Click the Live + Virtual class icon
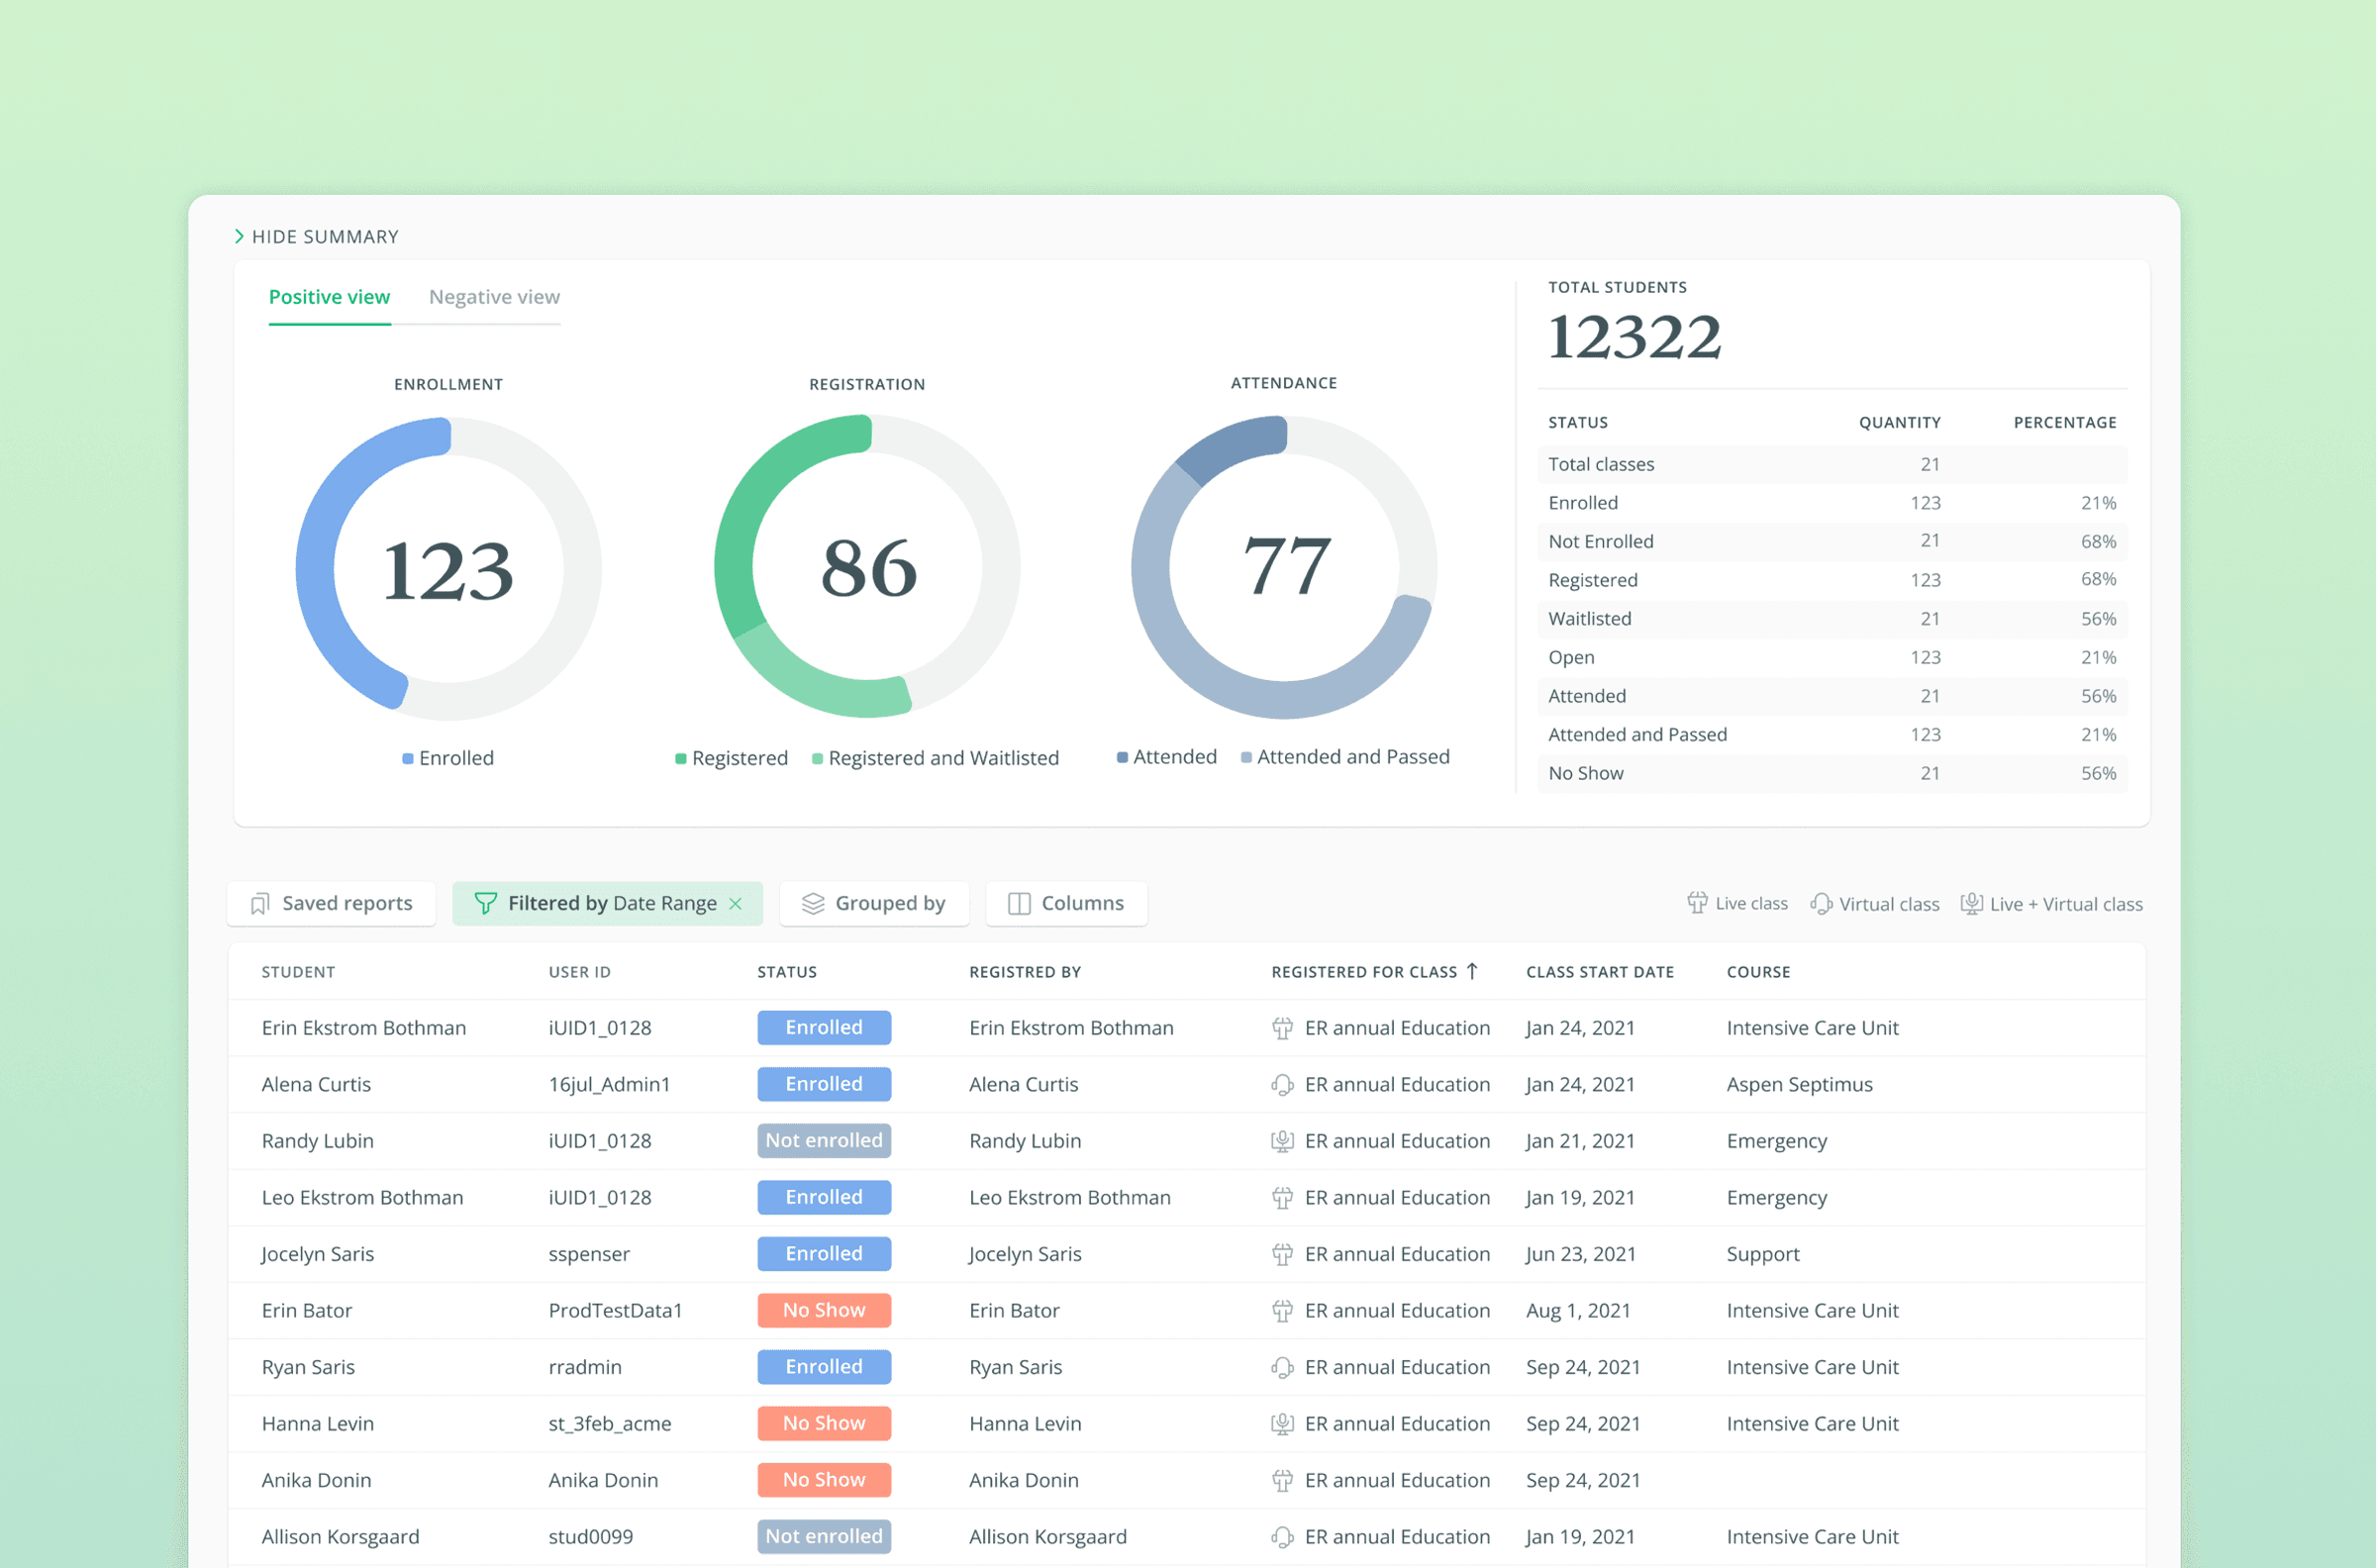 pos(1971,904)
